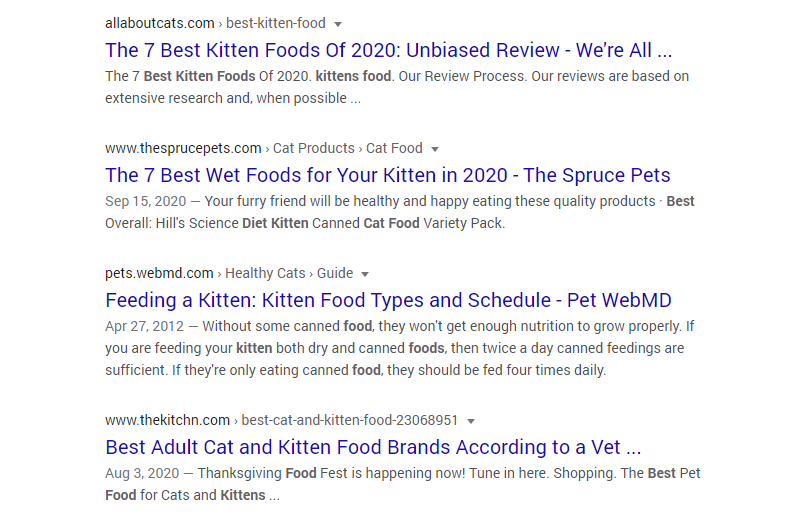
Task: Select the best-cat-and-kitten-food-23068951 breadcrumb
Action: click(x=350, y=420)
